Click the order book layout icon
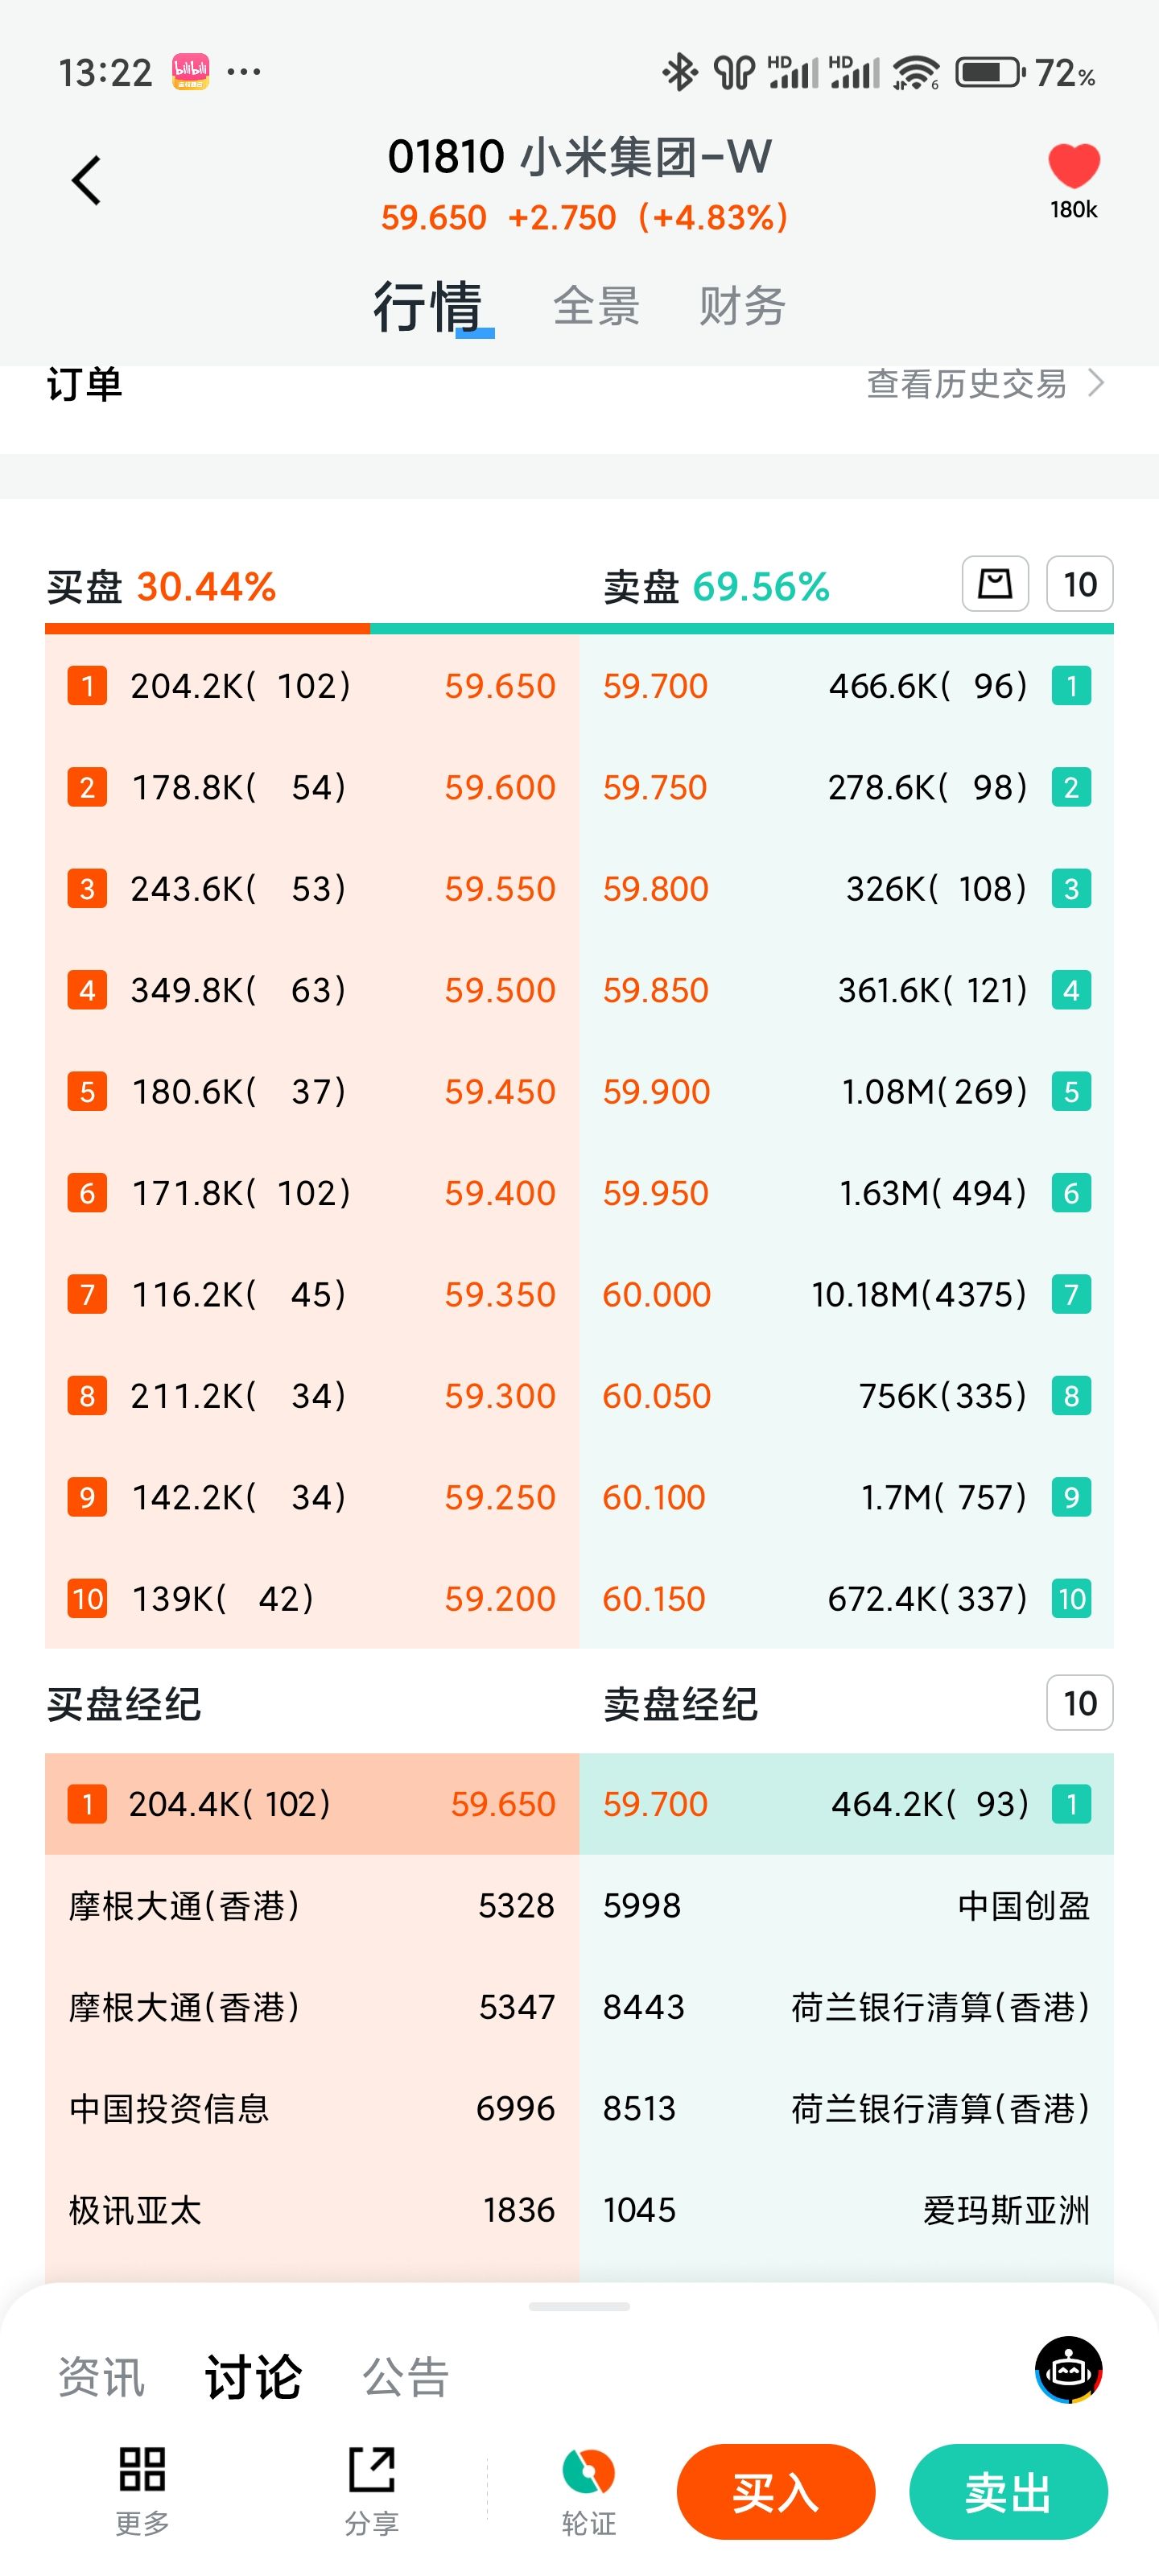The width and height of the screenshot is (1159, 2576). click(995, 584)
